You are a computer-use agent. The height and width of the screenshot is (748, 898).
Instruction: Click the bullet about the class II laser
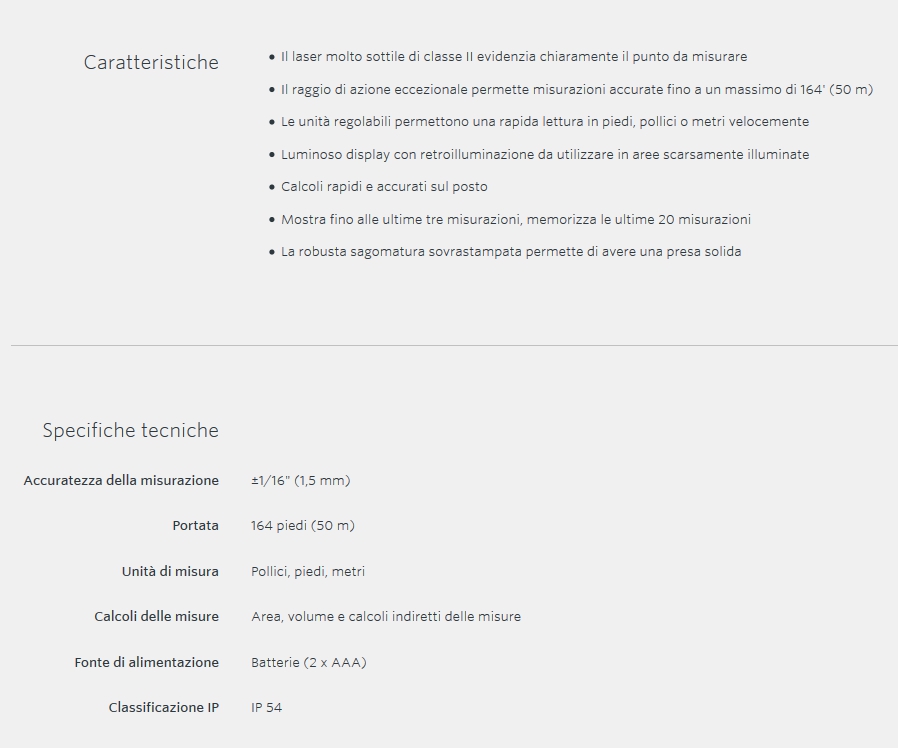pyautogui.click(x=513, y=57)
